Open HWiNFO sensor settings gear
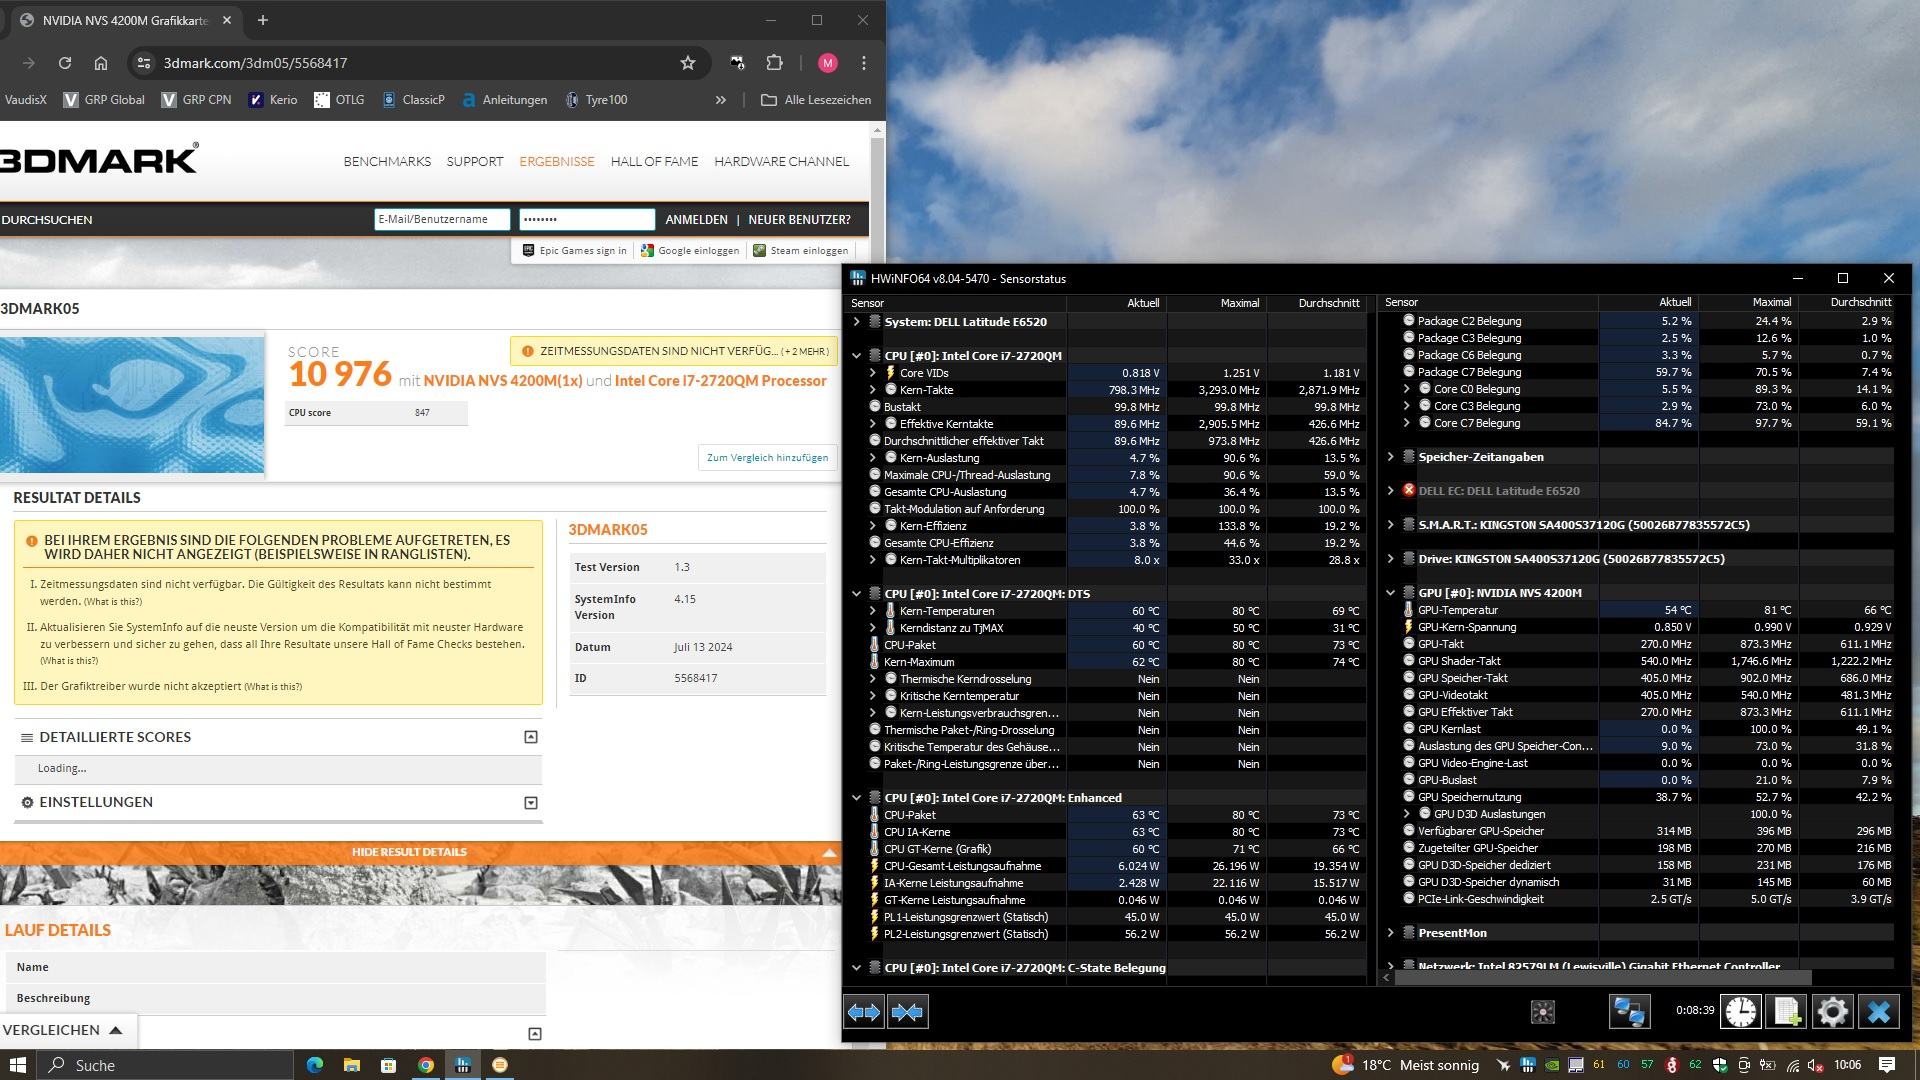The width and height of the screenshot is (1920, 1080). click(x=1832, y=1012)
